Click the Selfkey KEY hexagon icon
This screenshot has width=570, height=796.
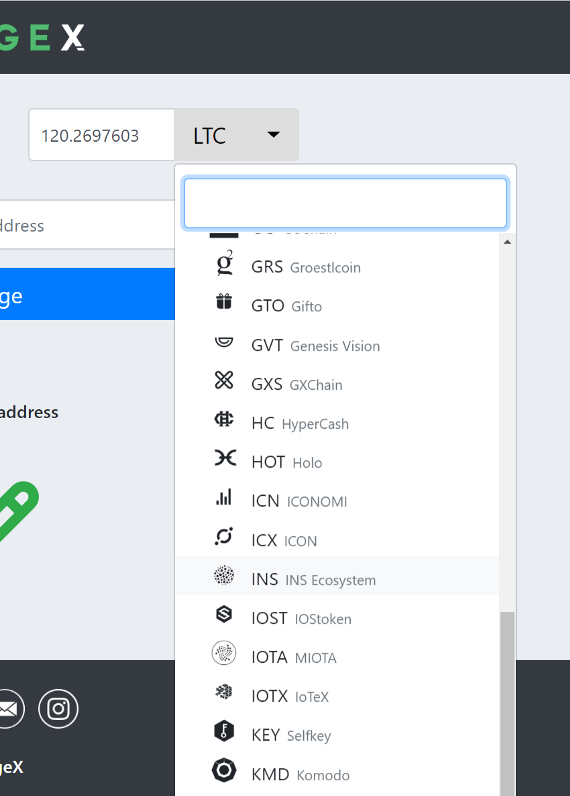[x=224, y=731]
